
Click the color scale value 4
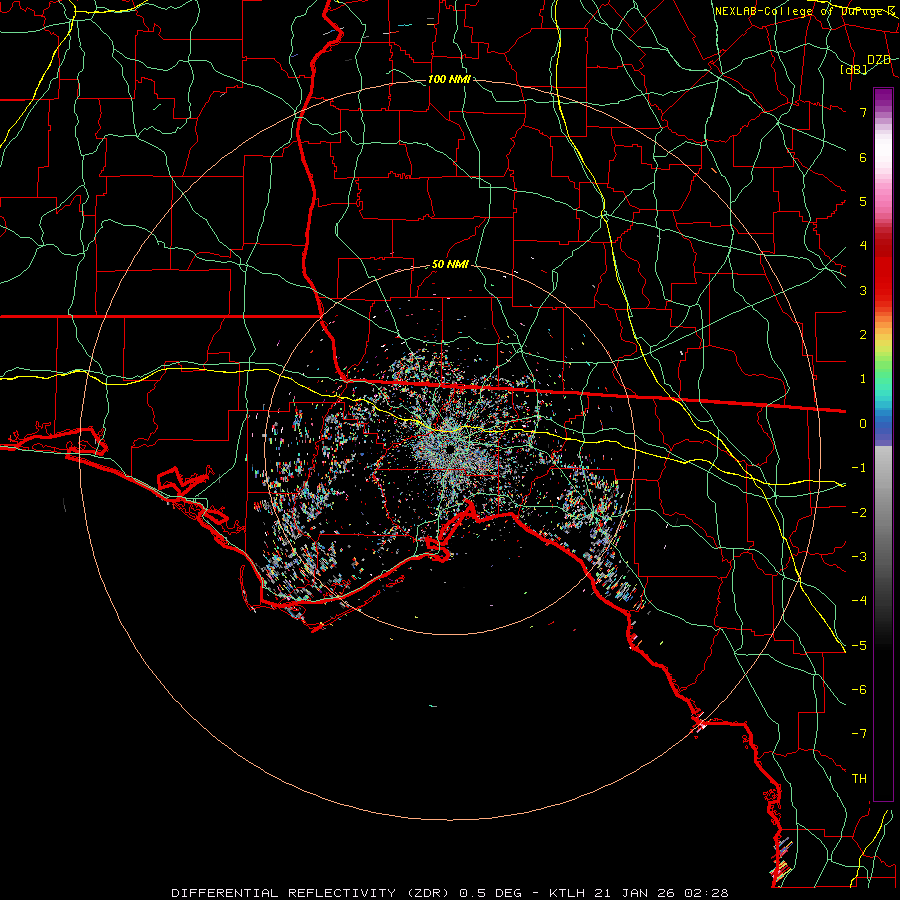863,246
